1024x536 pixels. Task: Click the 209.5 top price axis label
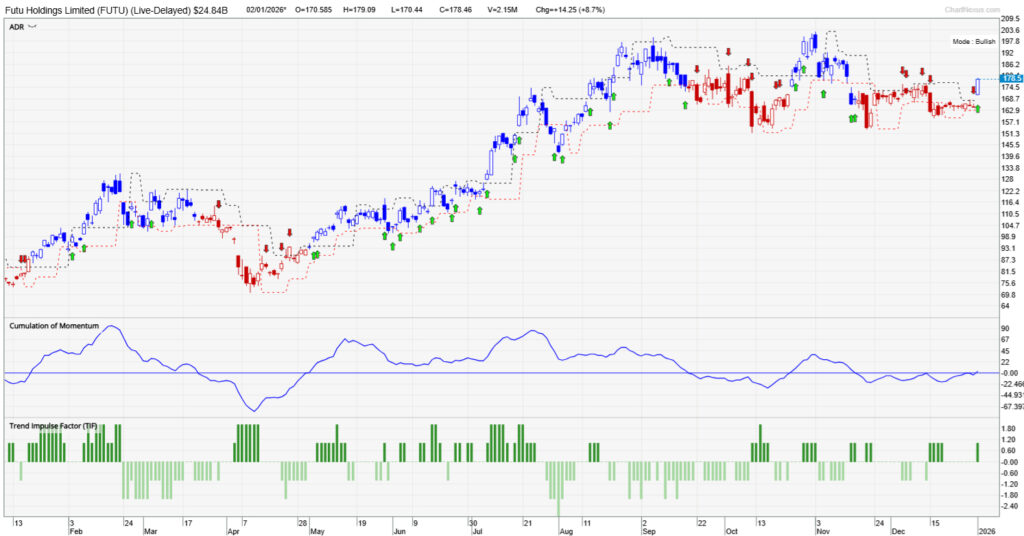1008,20
